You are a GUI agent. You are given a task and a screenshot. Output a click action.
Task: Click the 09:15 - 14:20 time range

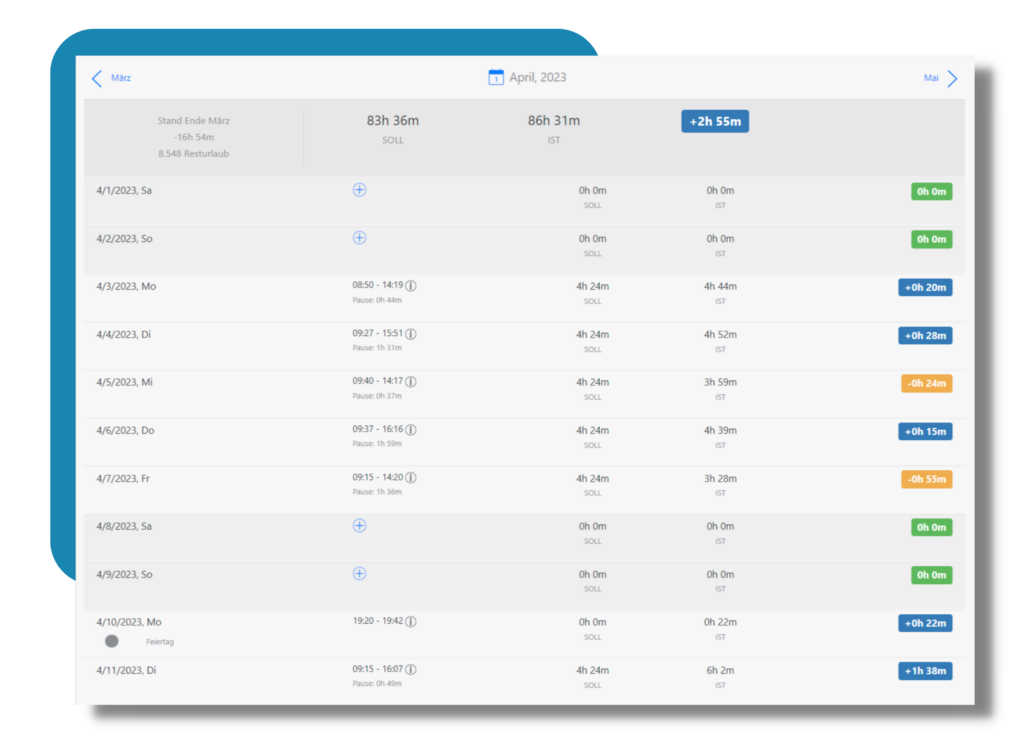click(378, 477)
